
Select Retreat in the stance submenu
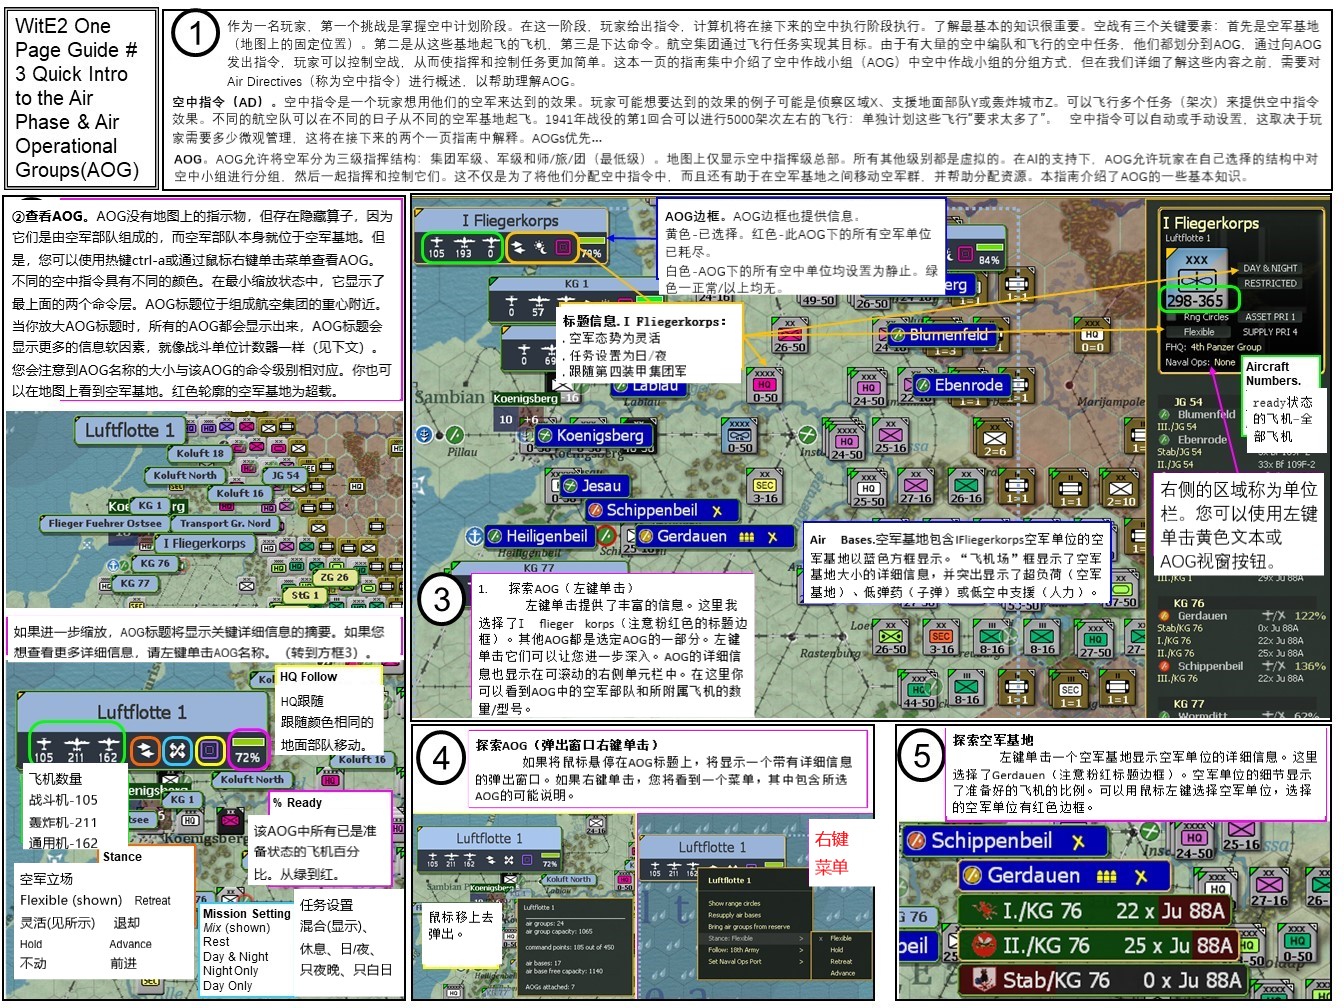[840, 961]
